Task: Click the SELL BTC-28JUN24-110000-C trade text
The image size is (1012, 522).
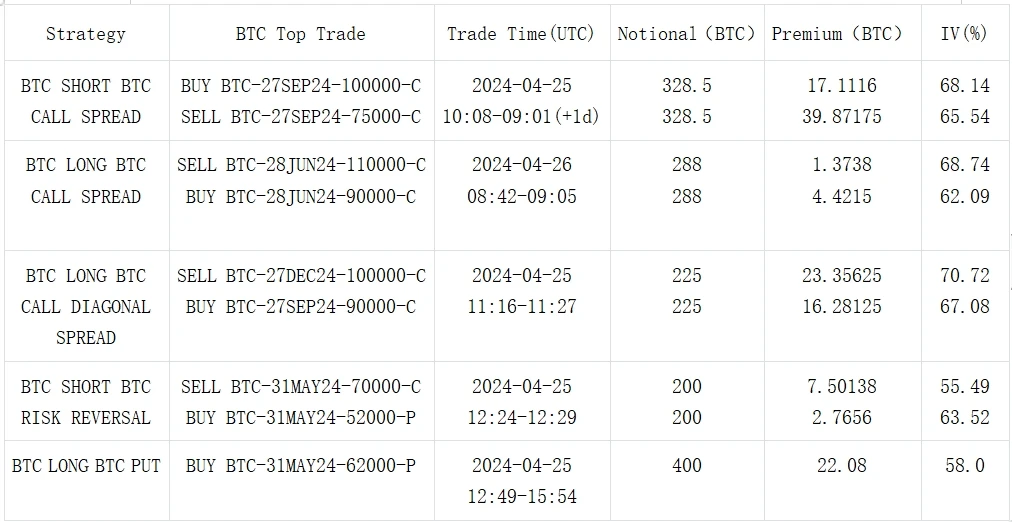Action: 300,165
